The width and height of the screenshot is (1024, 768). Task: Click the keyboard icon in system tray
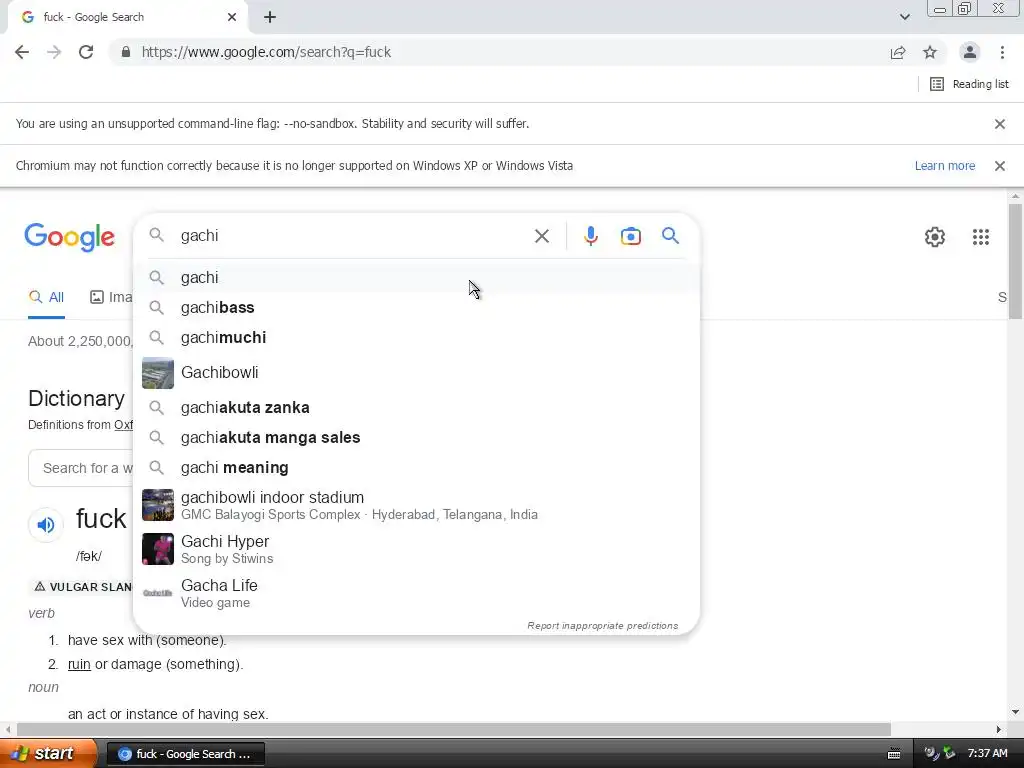894,754
